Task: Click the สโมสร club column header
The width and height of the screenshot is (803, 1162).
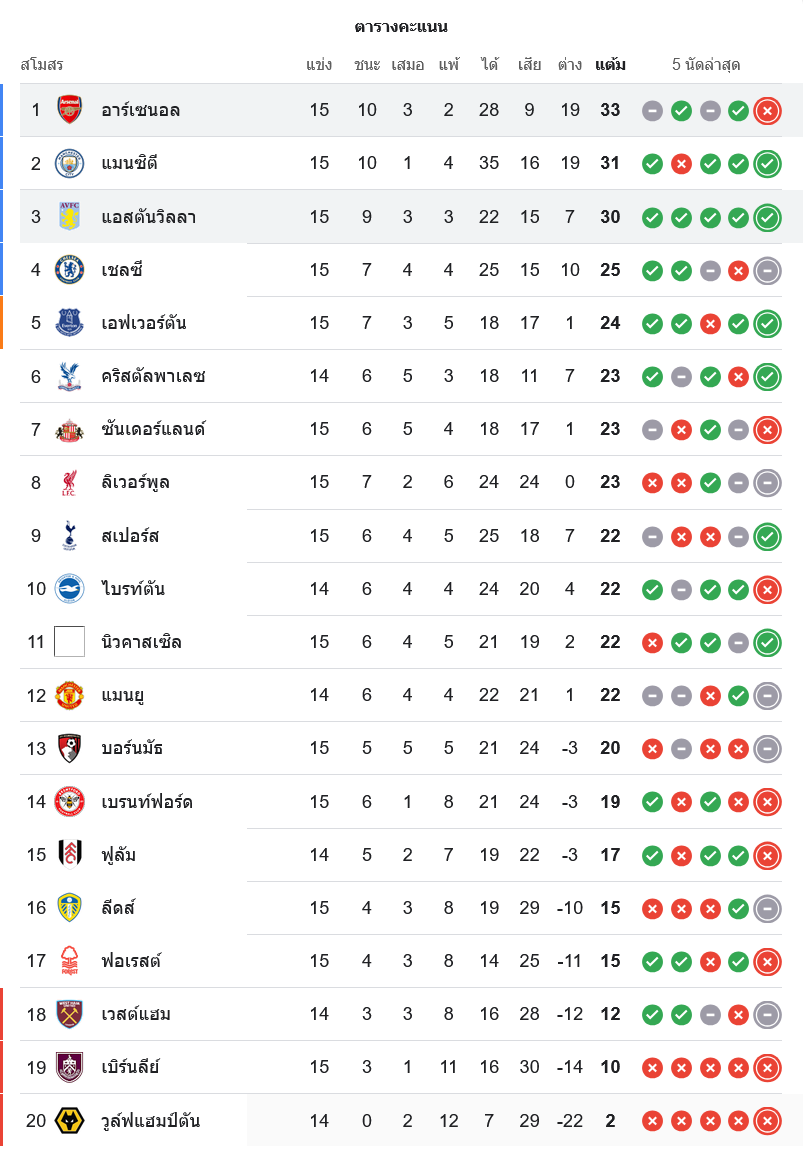Action: [42, 65]
